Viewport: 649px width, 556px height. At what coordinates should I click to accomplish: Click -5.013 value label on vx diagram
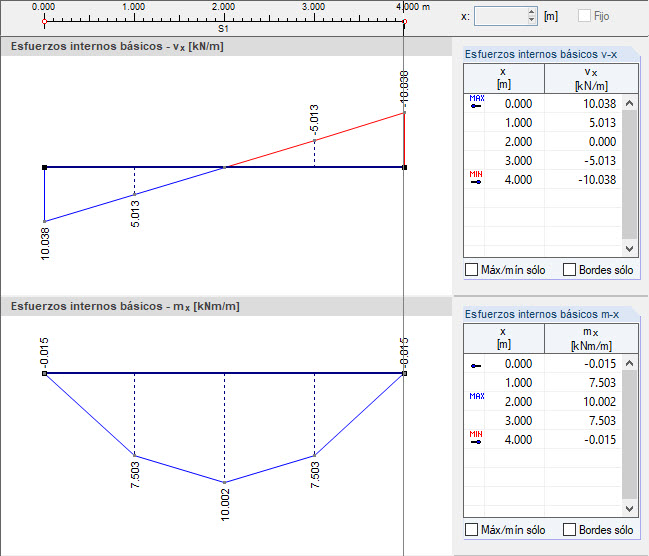(x=314, y=119)
